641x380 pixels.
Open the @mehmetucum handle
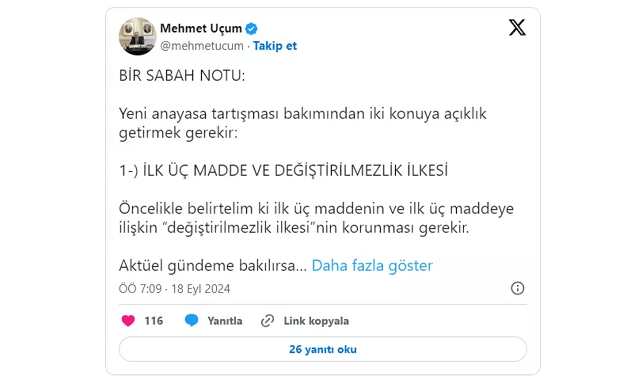[202, 46]
